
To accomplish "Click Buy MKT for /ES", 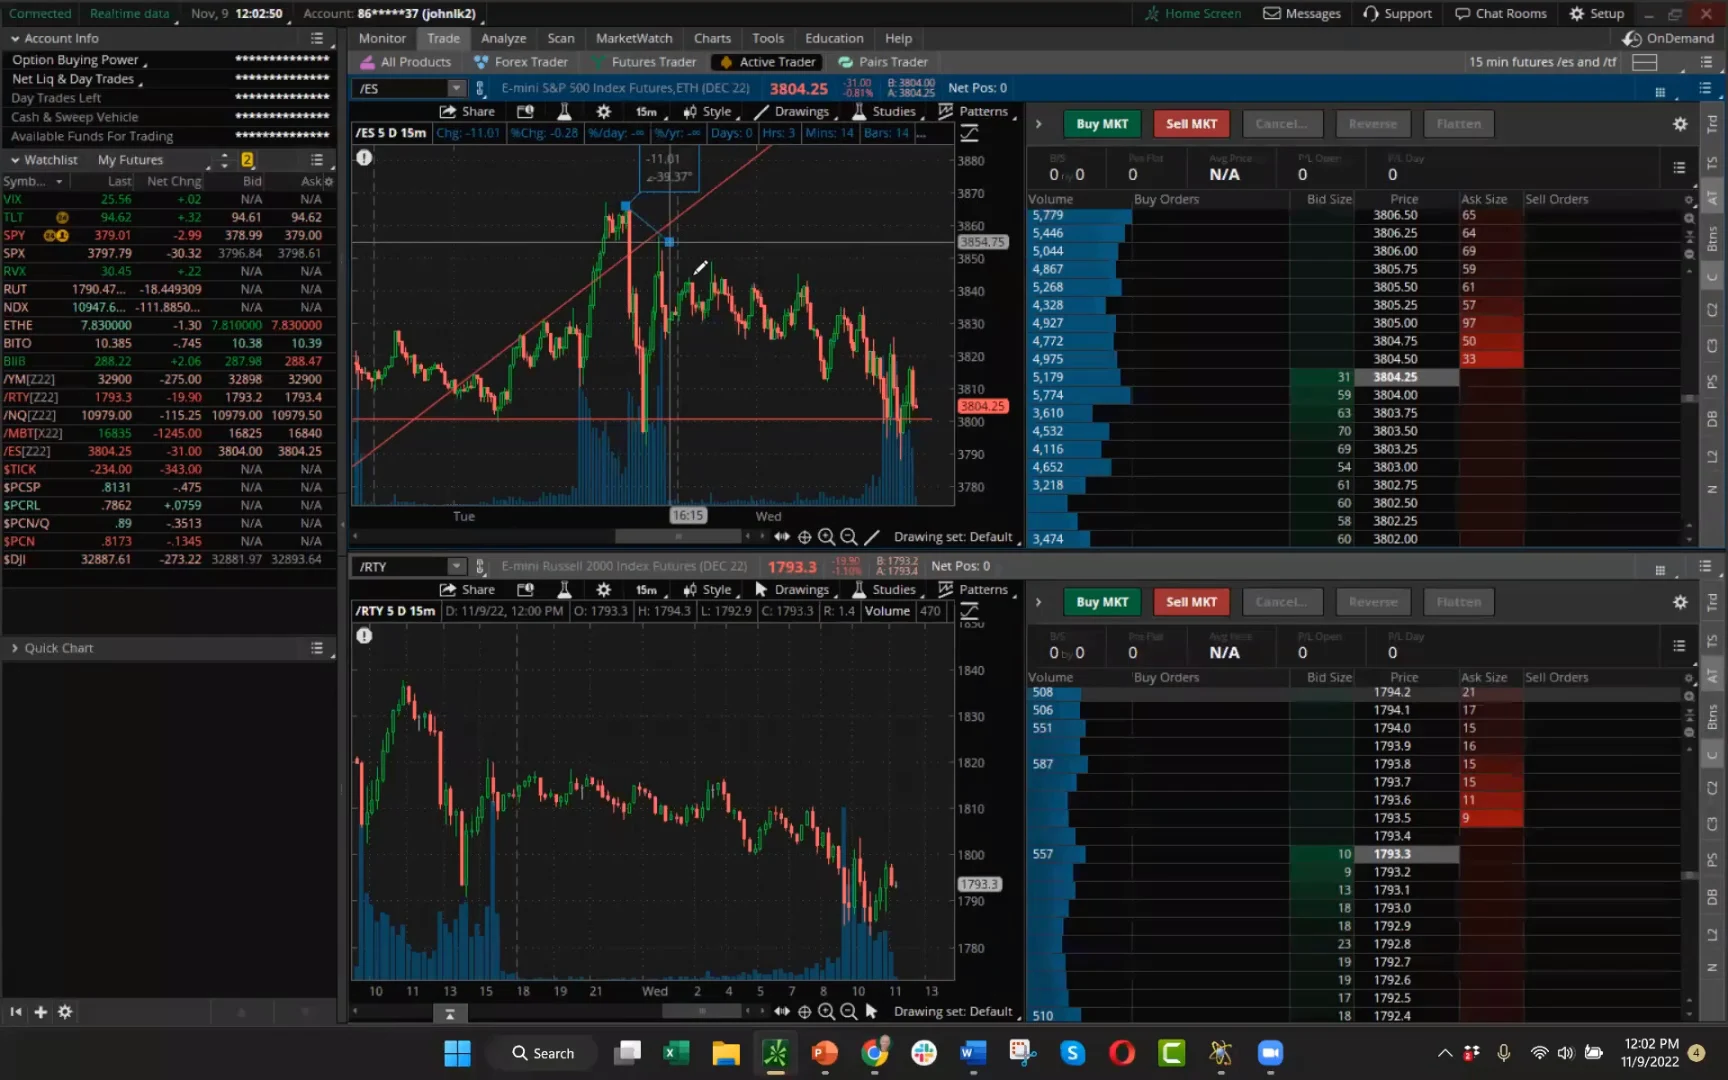I will pos(1102,124).
